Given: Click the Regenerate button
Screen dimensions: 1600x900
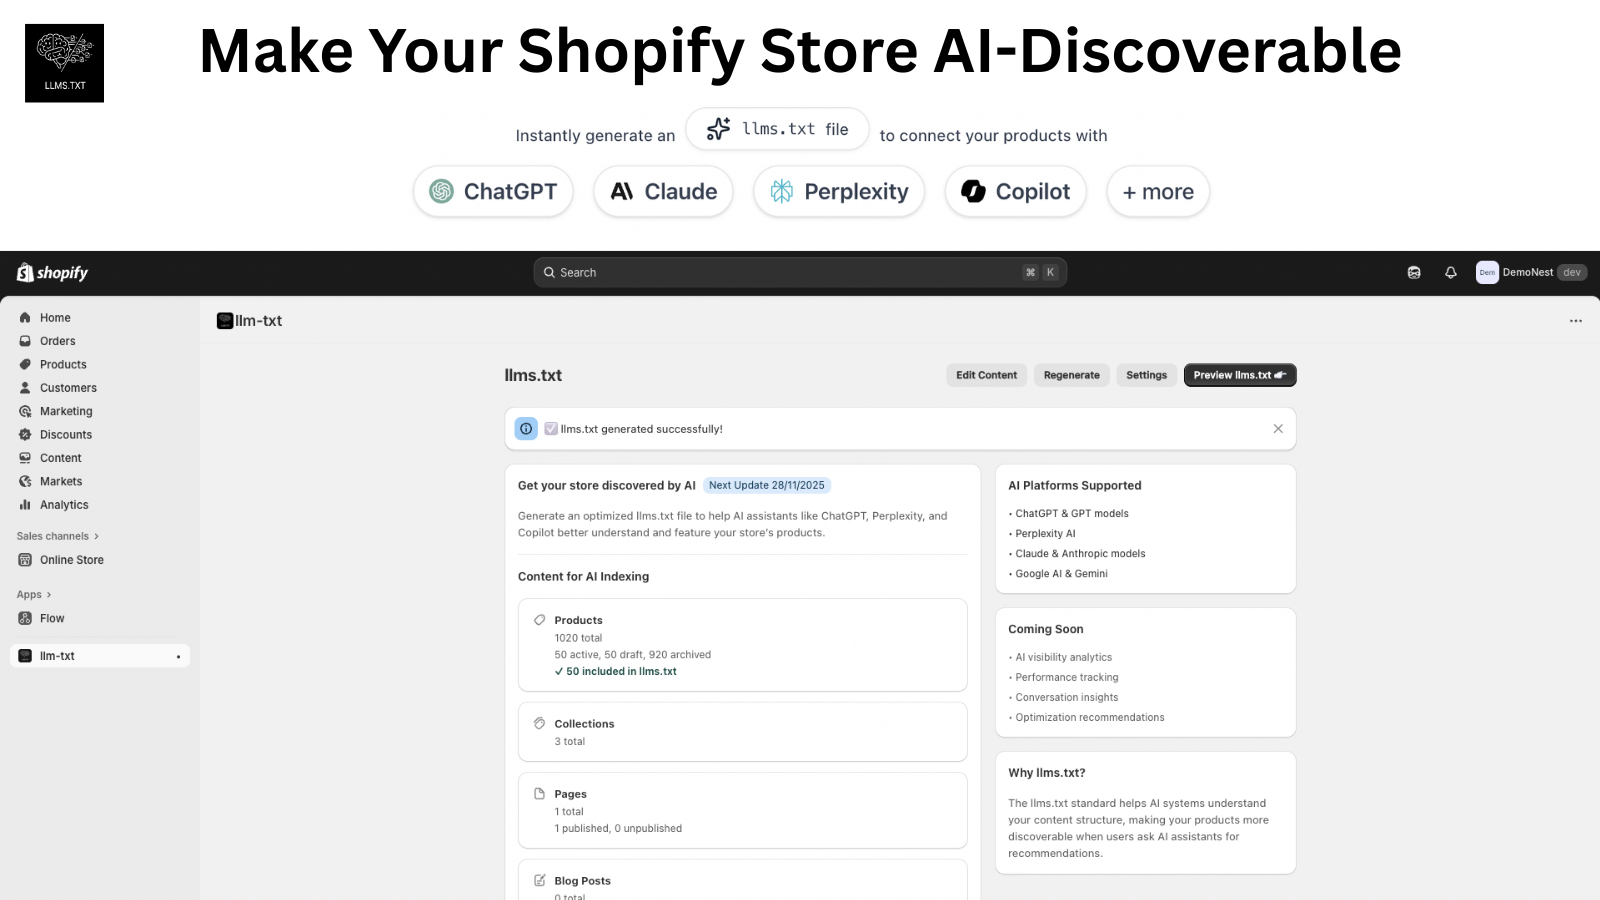Looking at the screenshot, I should [1071, 375].
